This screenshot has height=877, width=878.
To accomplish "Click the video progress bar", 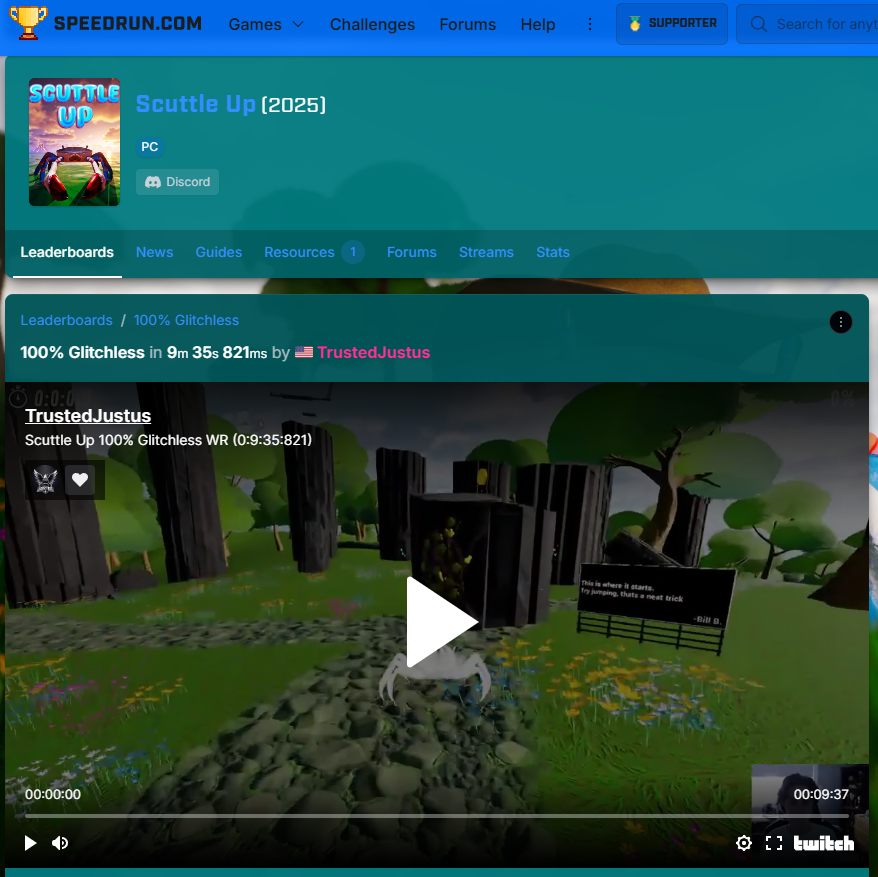I will [440, 819].
